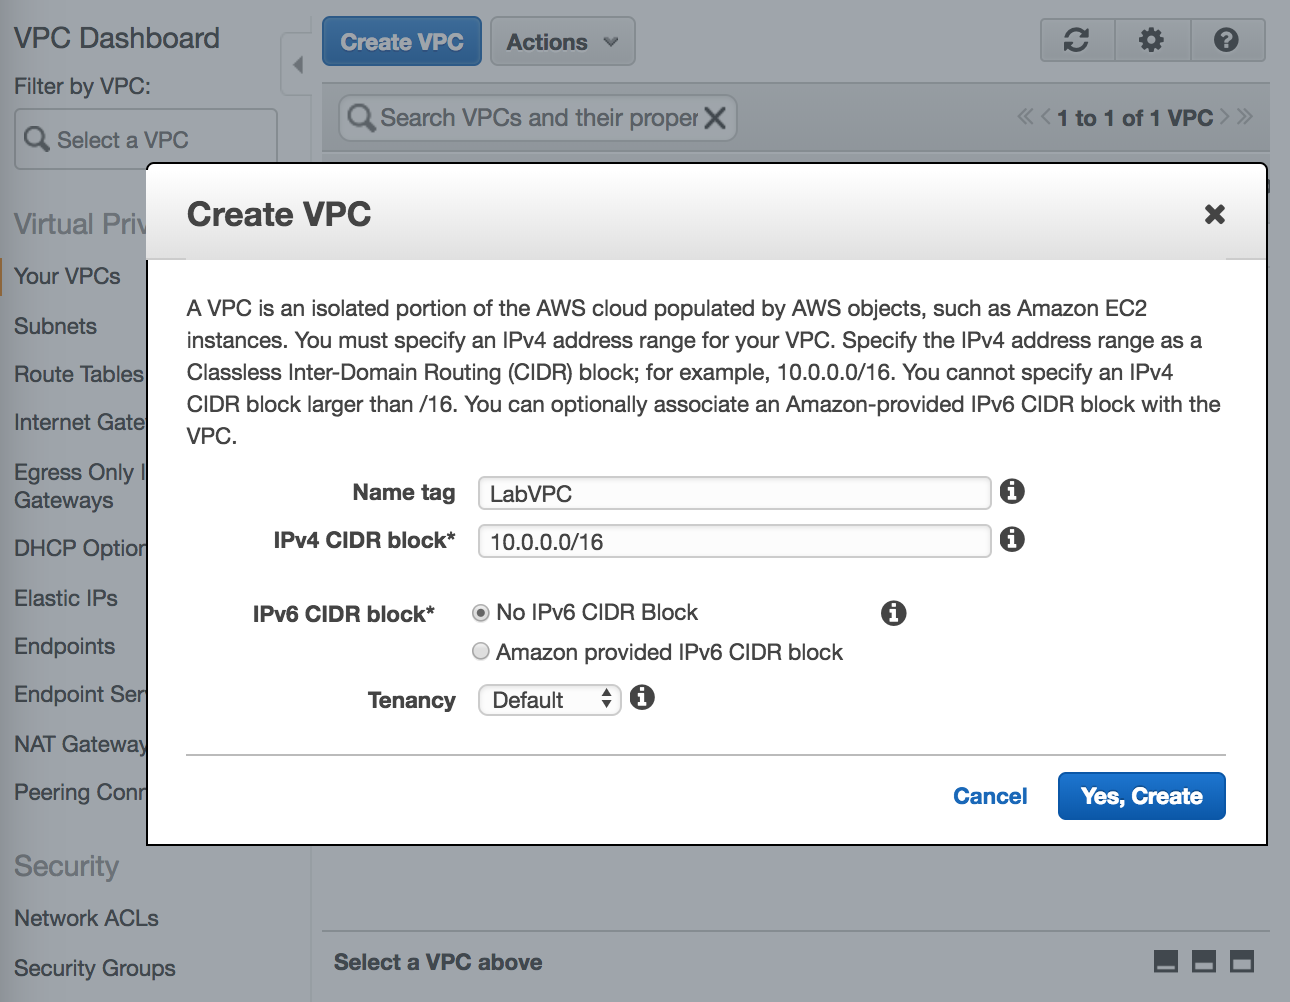Clear the VPC search box
Image resolution: width=1290 pixels, height=1002 pixels.
click(715, 118)
